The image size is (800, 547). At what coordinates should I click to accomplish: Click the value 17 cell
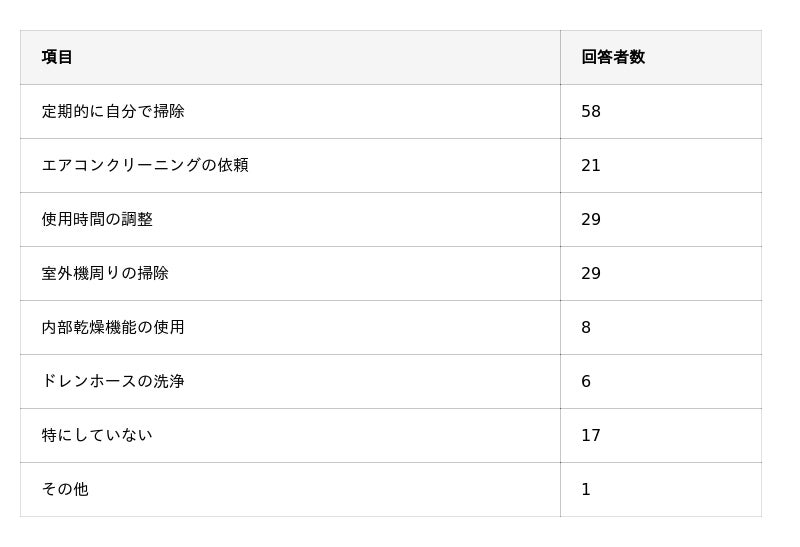coord(591,436)
